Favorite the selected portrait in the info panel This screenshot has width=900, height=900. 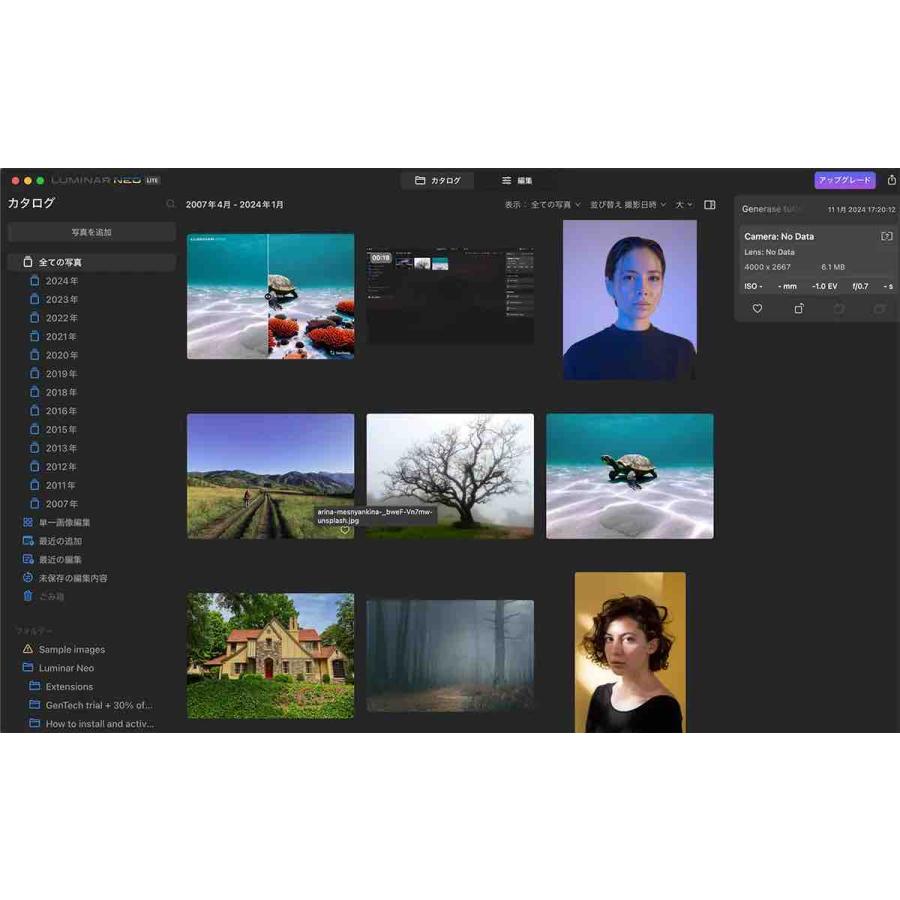(757, 309)
